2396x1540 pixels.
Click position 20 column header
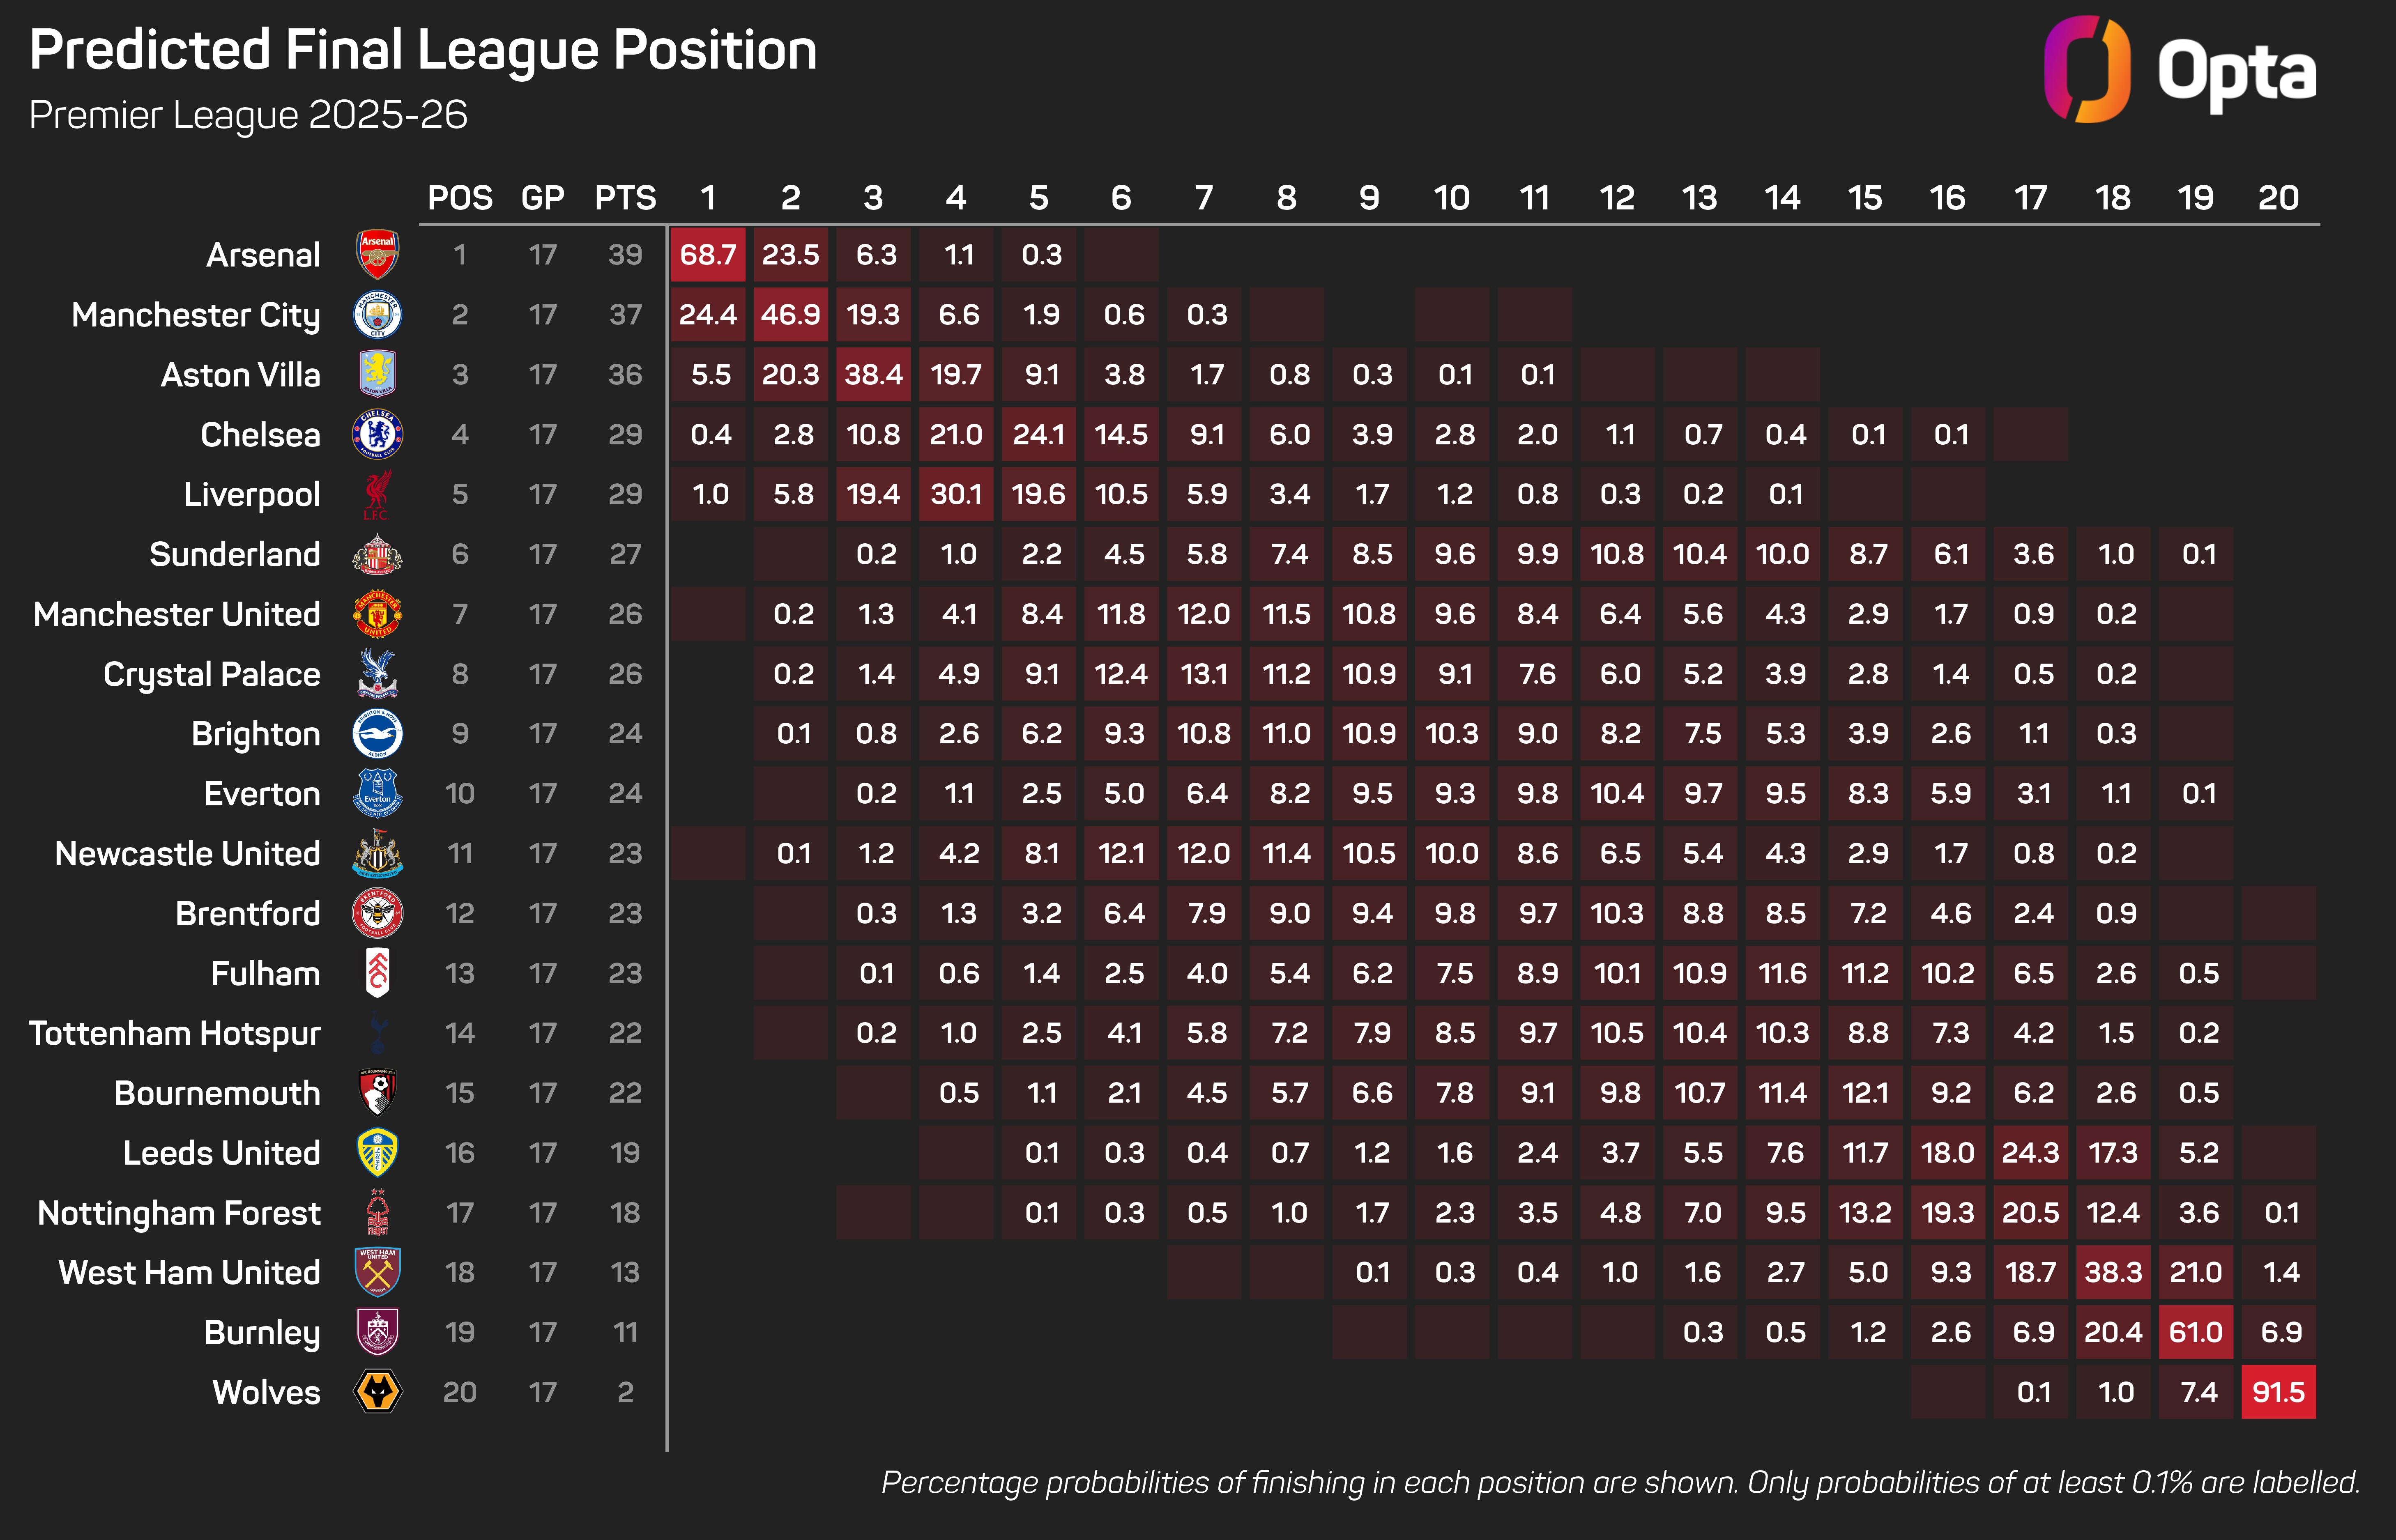(x=2278, y=198)
